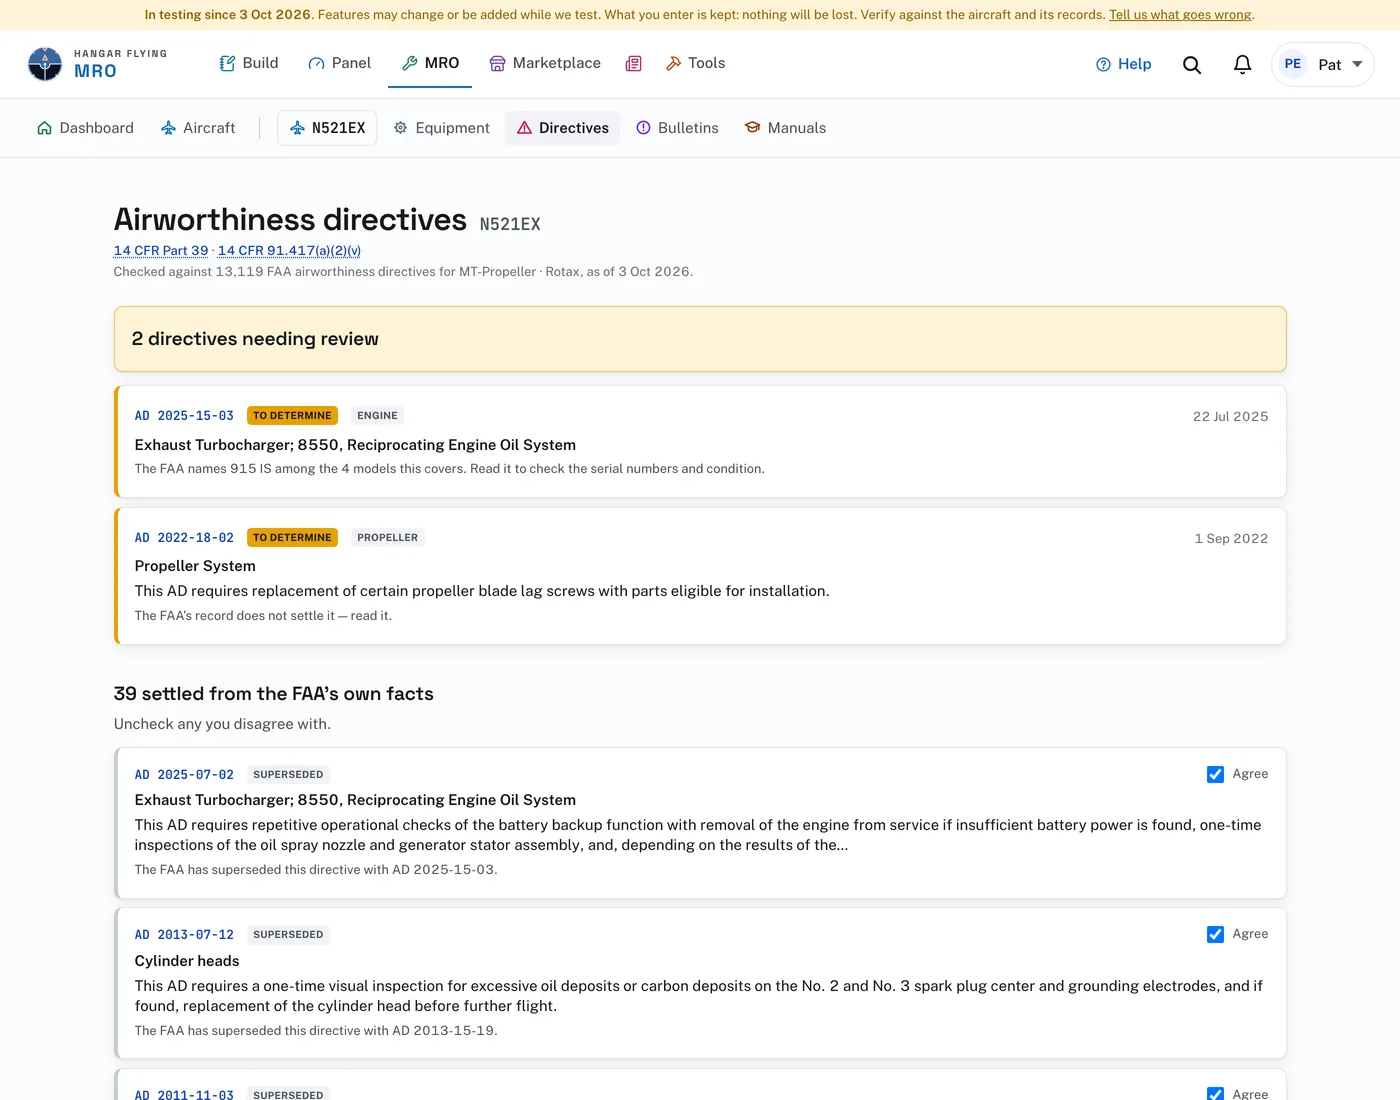Open the Aircraft tab
This screenshot has height=1100, width=1400.
click(198, 128)
